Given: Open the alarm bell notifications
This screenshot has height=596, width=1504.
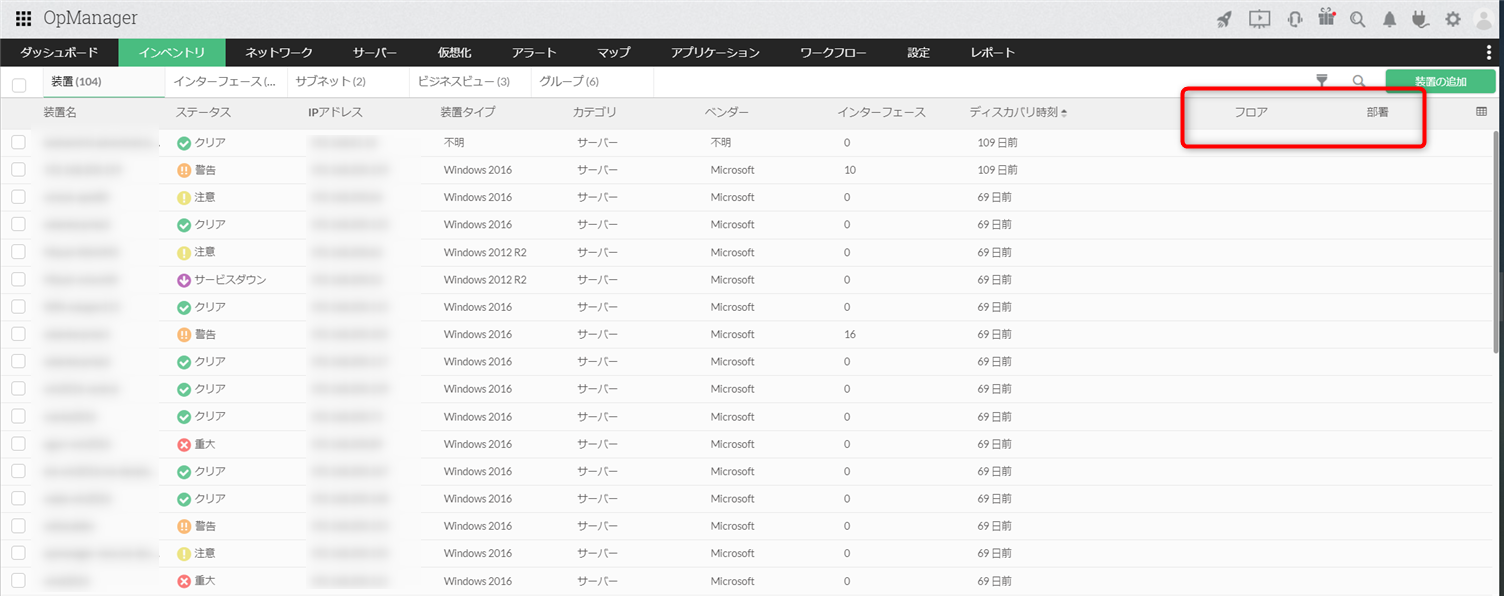Looking at the screenshot, I should point(1389,19).
